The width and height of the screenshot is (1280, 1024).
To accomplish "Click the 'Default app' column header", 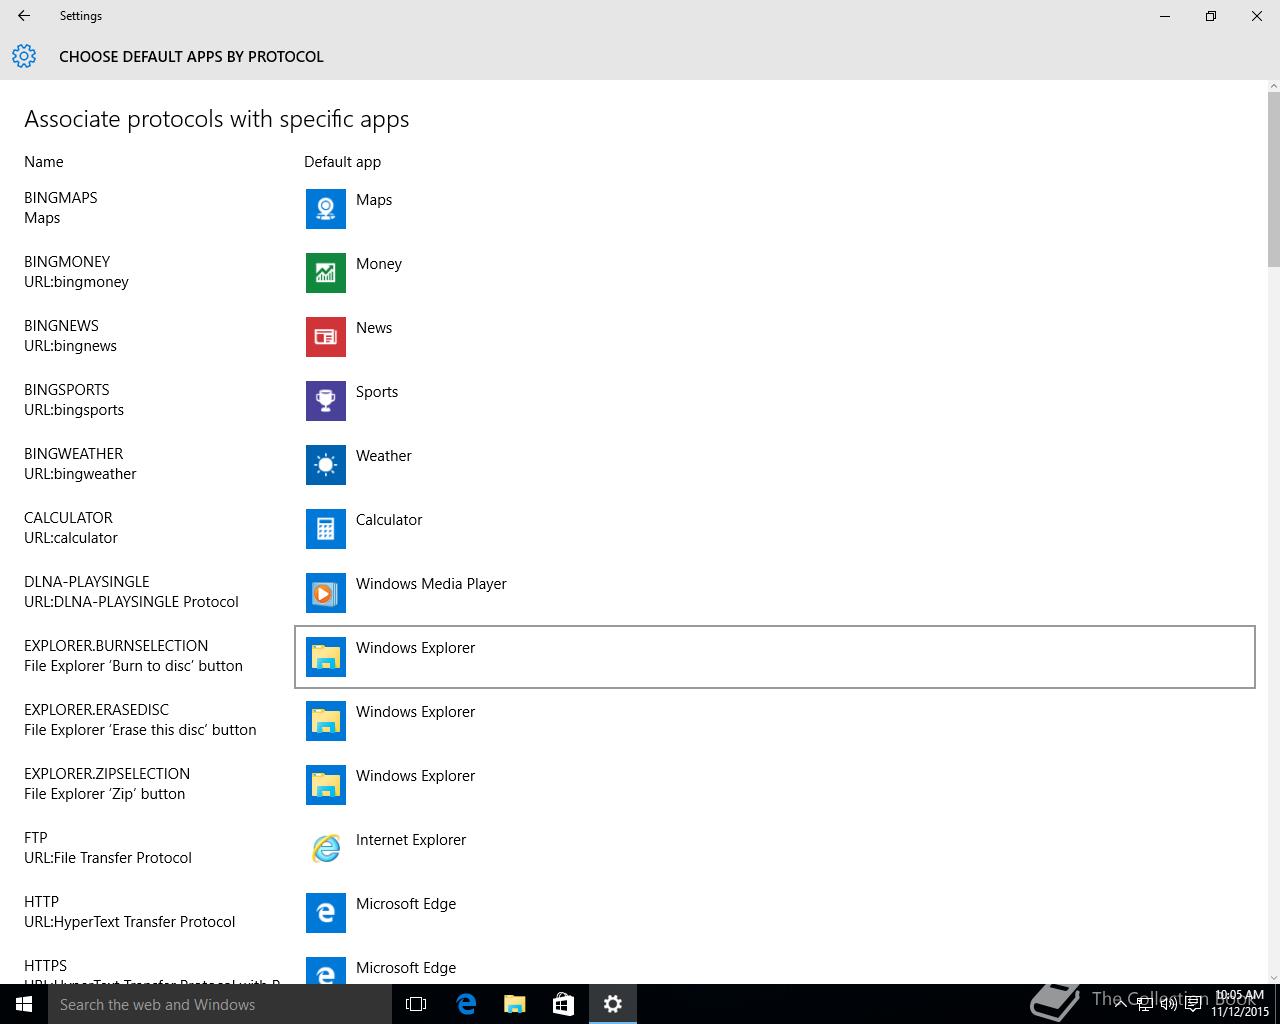I will coord(342,162).
